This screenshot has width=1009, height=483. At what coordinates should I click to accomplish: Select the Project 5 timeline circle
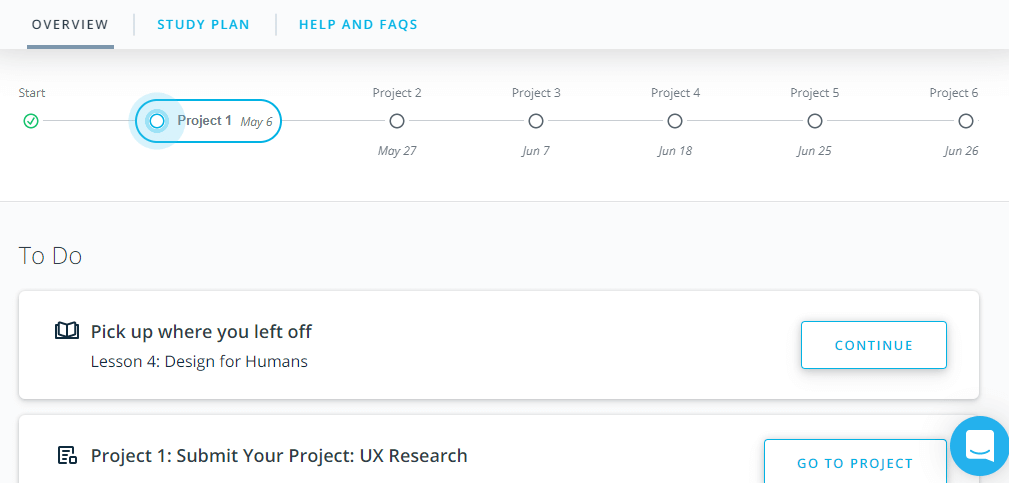815,121
